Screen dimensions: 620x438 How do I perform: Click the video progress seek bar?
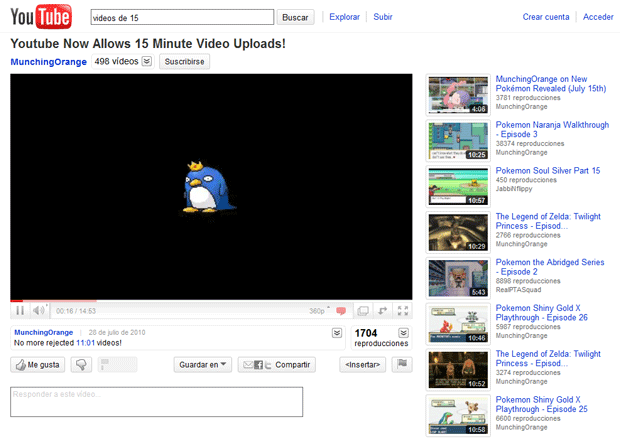coord(211,301)
